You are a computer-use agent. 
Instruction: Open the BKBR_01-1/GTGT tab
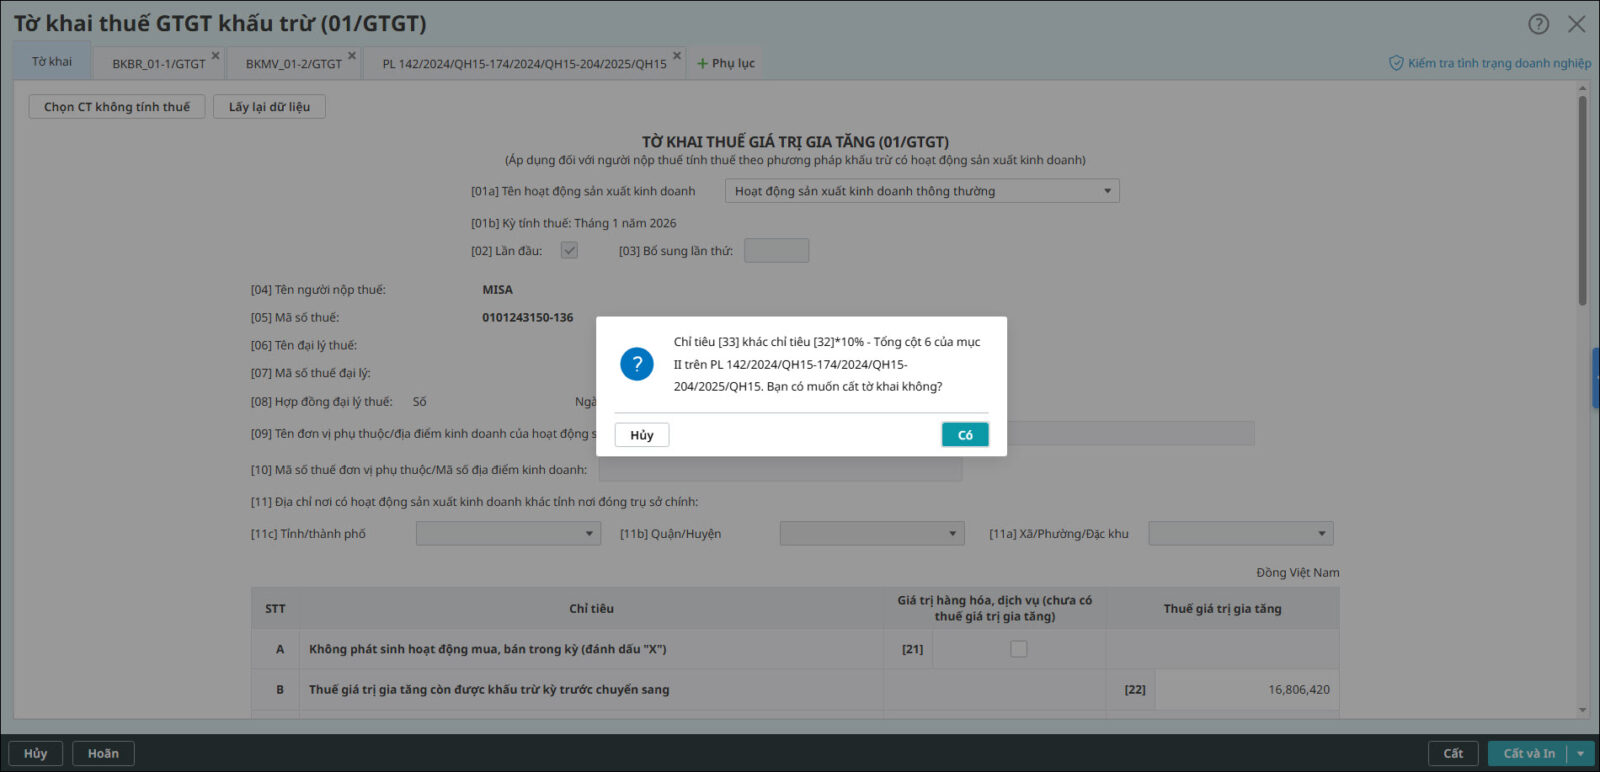[x=158, y=63]
